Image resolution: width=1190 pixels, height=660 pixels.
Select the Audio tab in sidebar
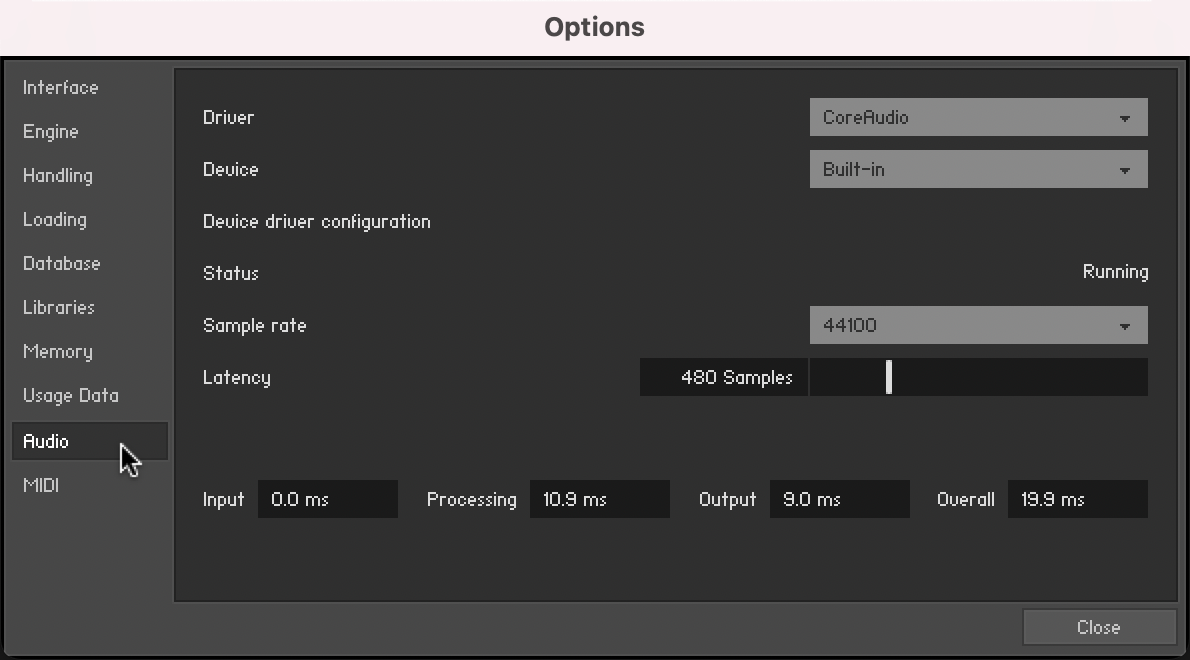click(47, 441)
